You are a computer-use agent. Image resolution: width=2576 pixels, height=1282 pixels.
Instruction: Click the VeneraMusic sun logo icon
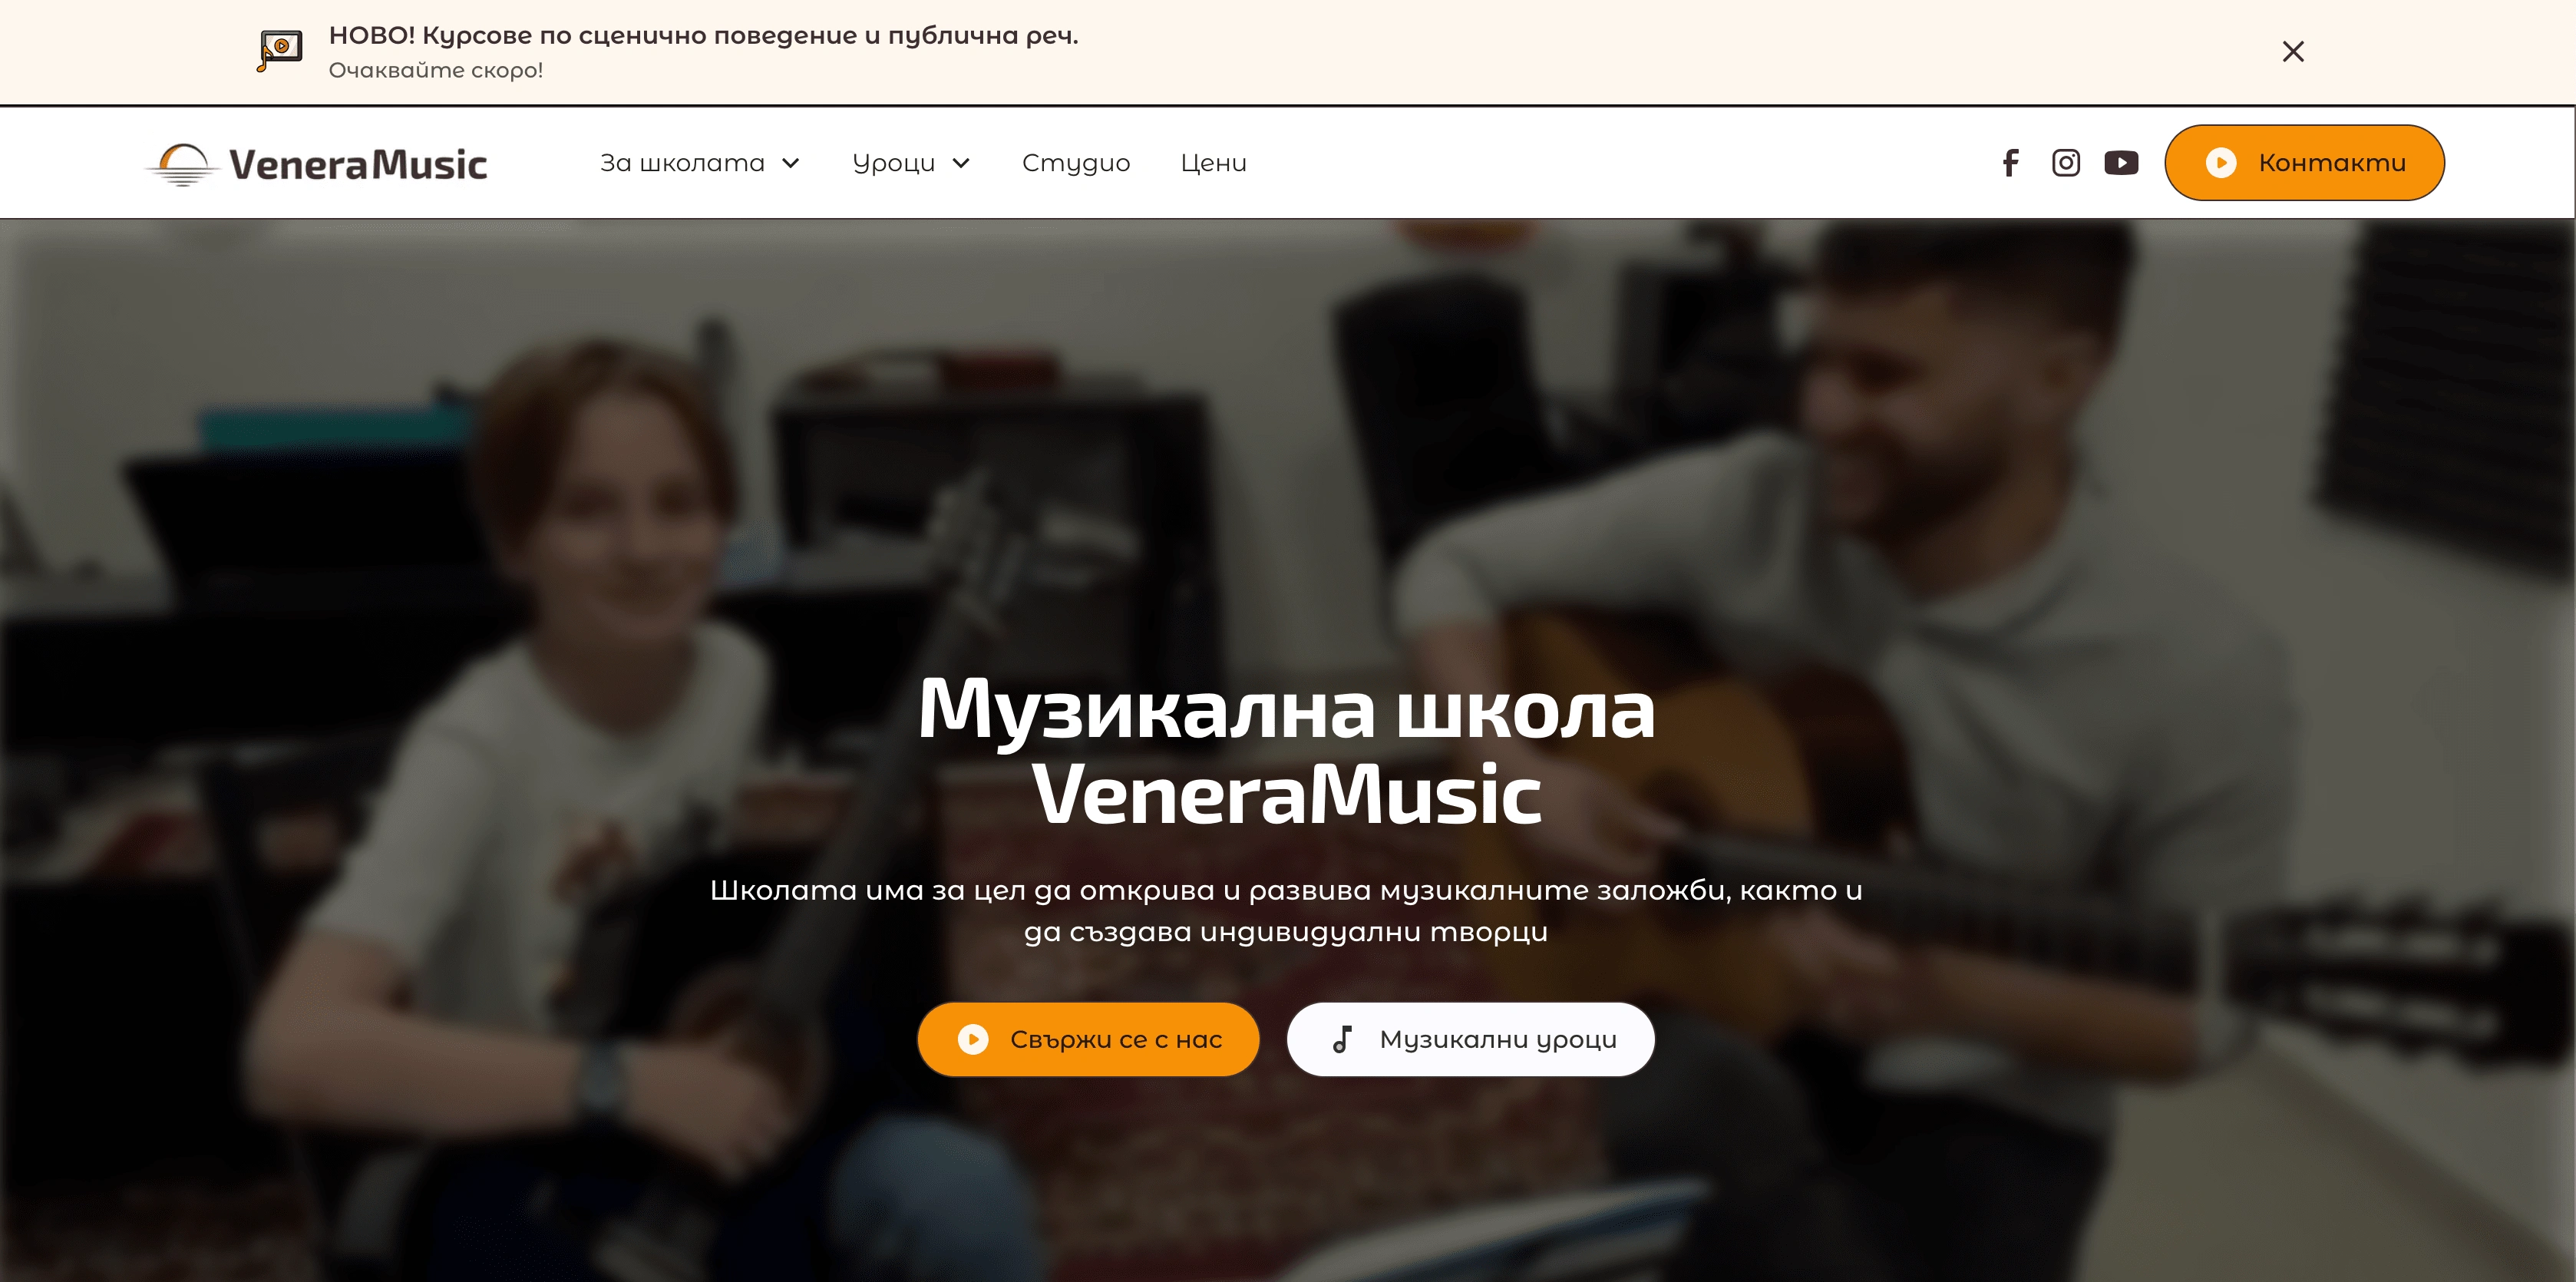183,164
